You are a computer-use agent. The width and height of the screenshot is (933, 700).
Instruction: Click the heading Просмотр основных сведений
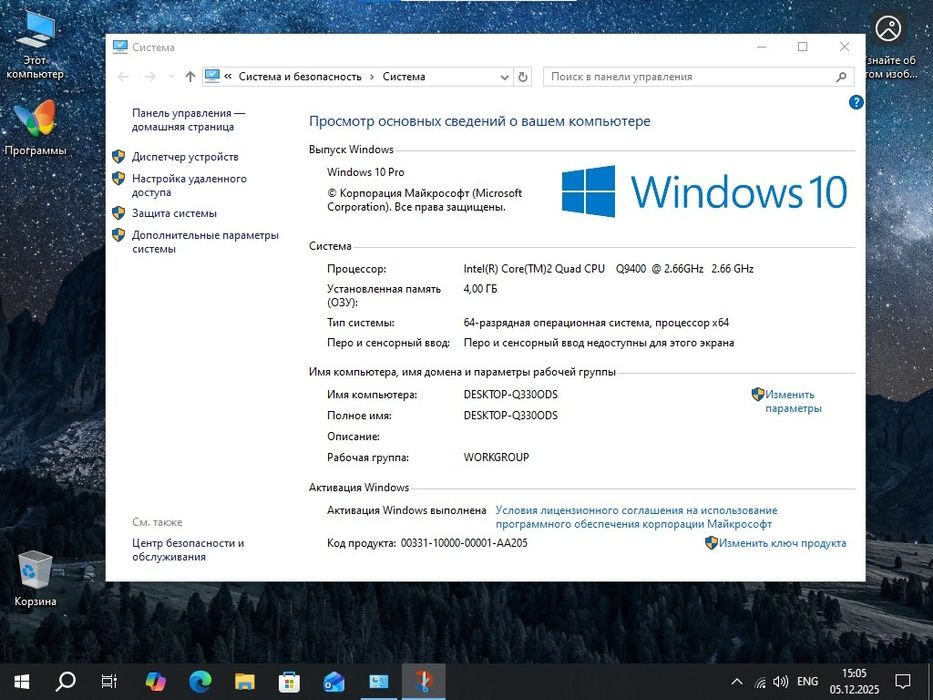click(x=480, y=121)
